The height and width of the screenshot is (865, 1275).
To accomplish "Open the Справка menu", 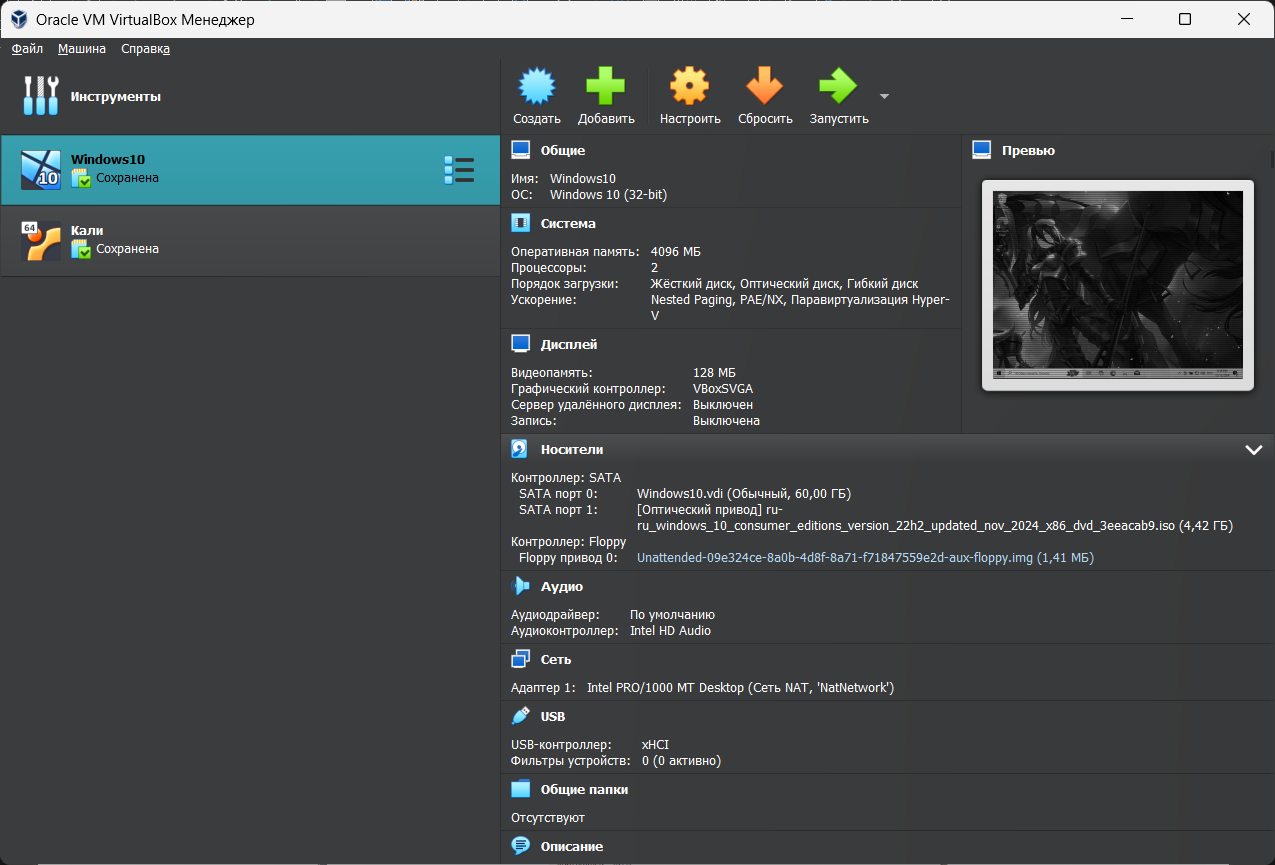I will (146, 48).
